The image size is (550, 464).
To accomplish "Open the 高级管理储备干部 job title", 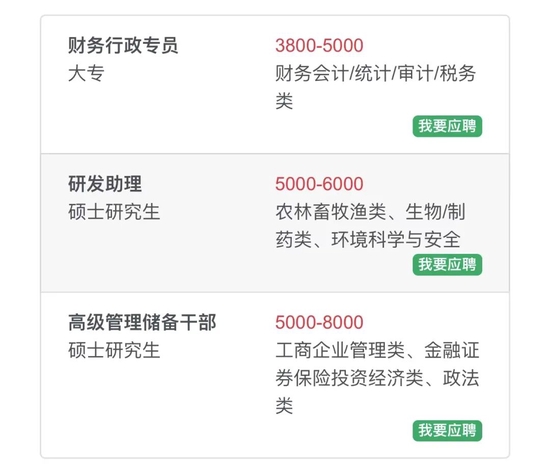I will pos(142,322).
